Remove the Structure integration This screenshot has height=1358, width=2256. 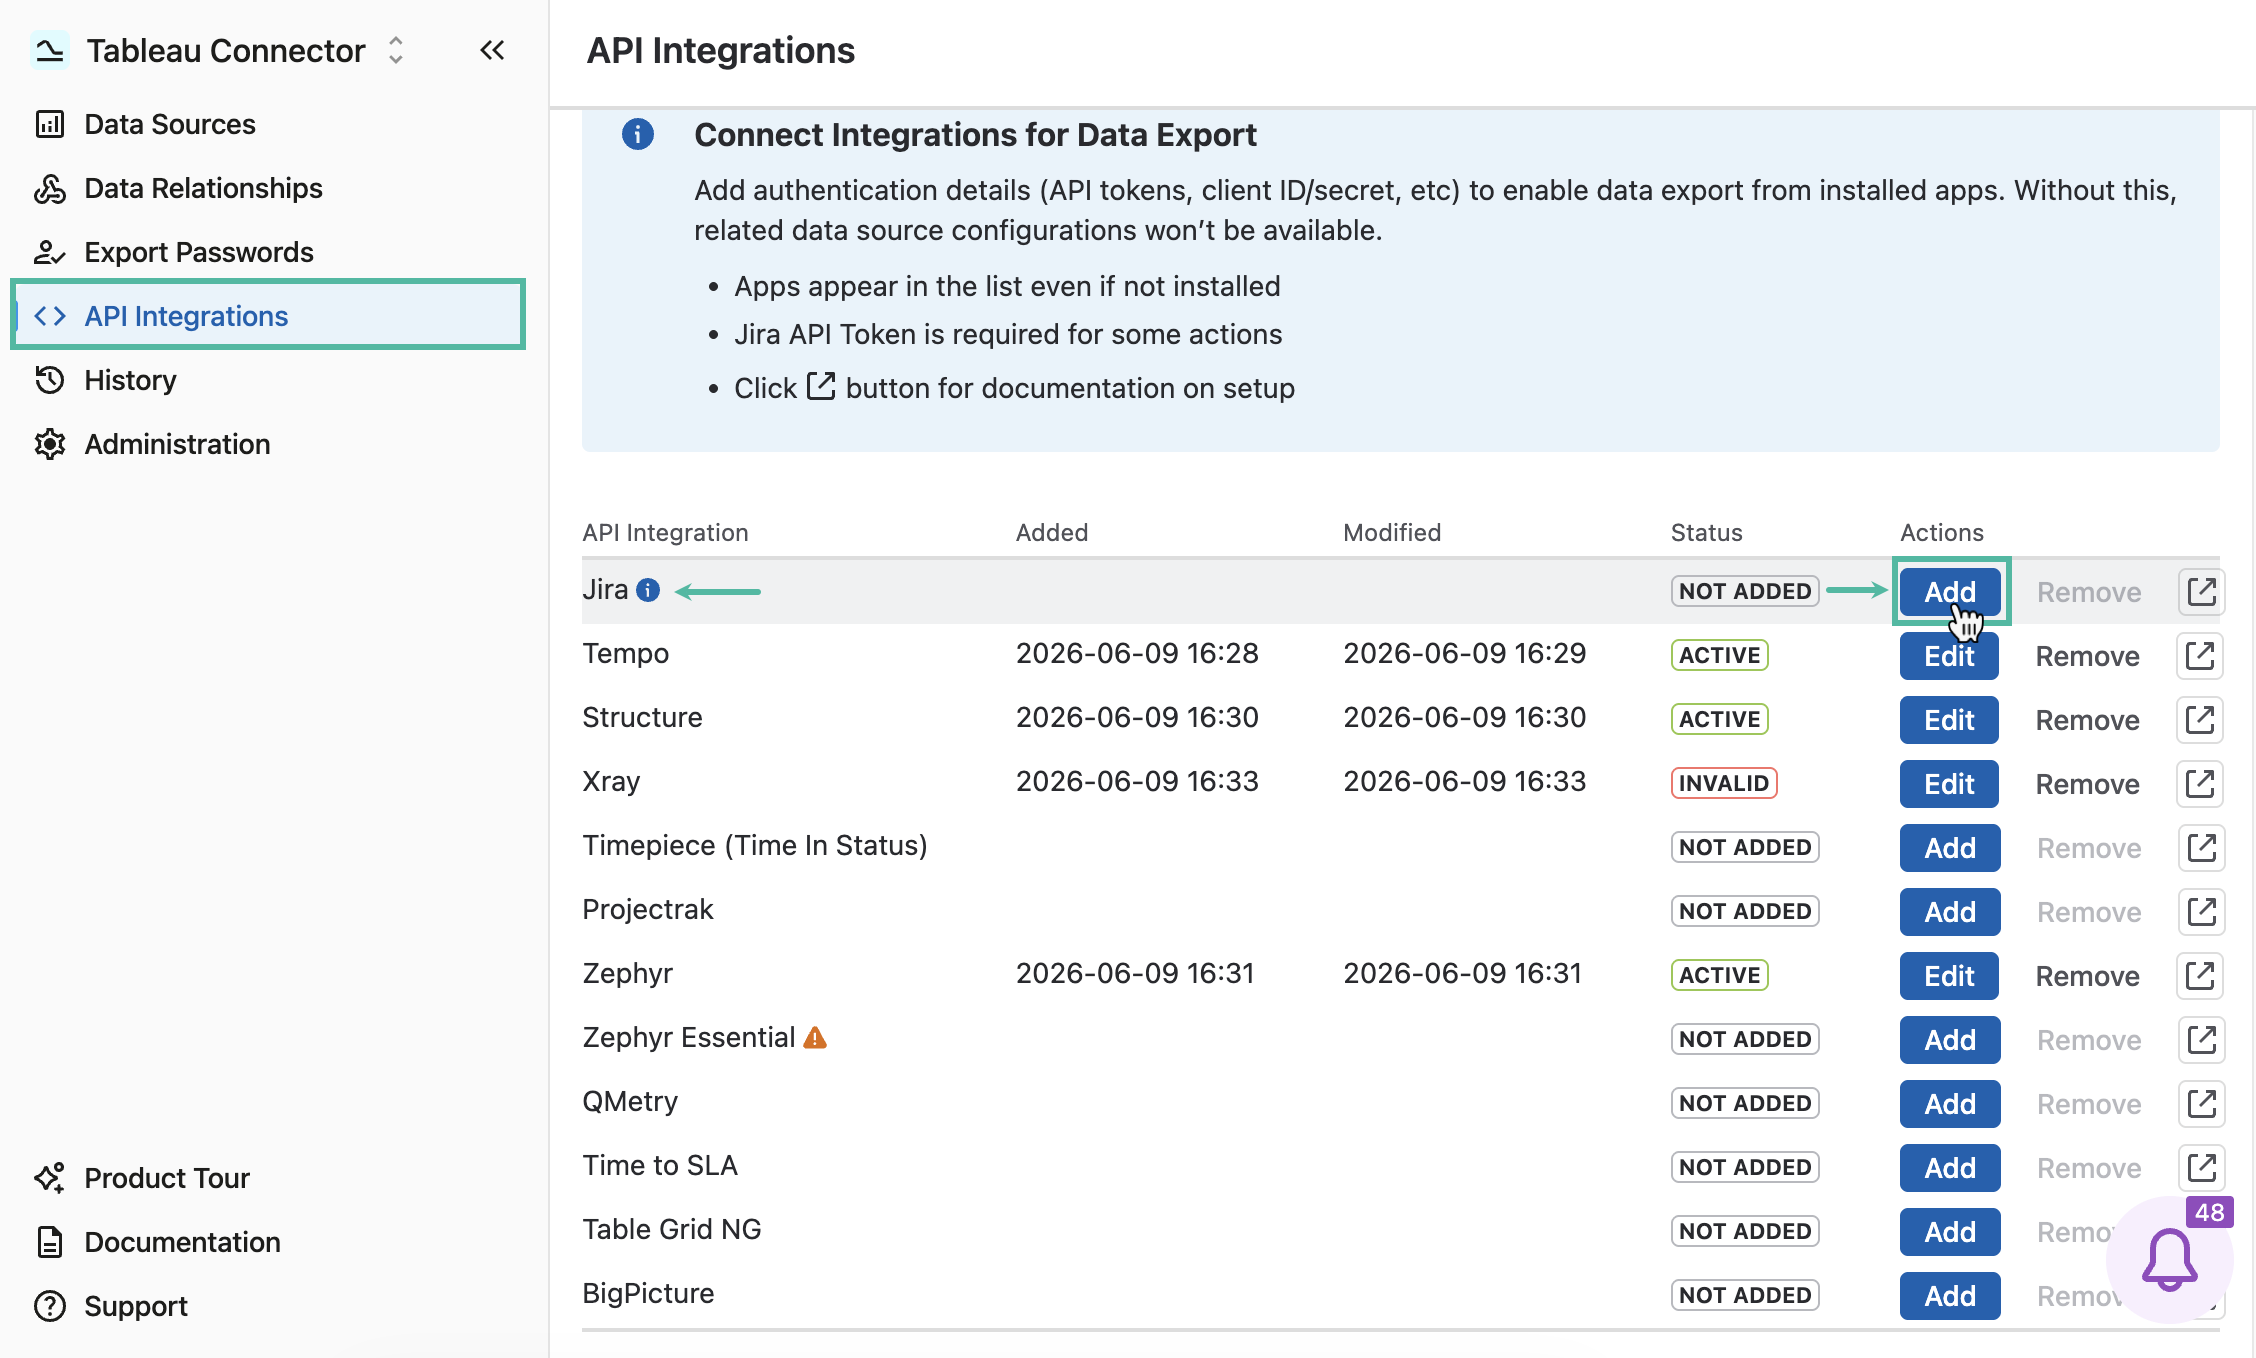point(2088,720)
